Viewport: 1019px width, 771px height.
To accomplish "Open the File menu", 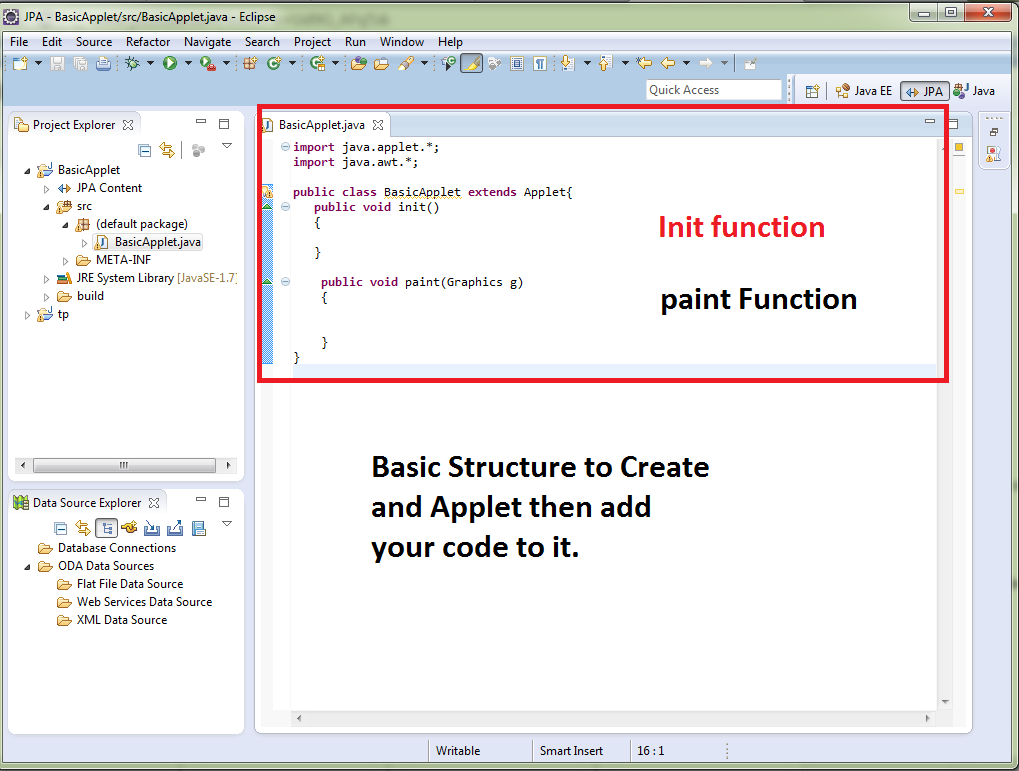I will (x=19, y=42).
